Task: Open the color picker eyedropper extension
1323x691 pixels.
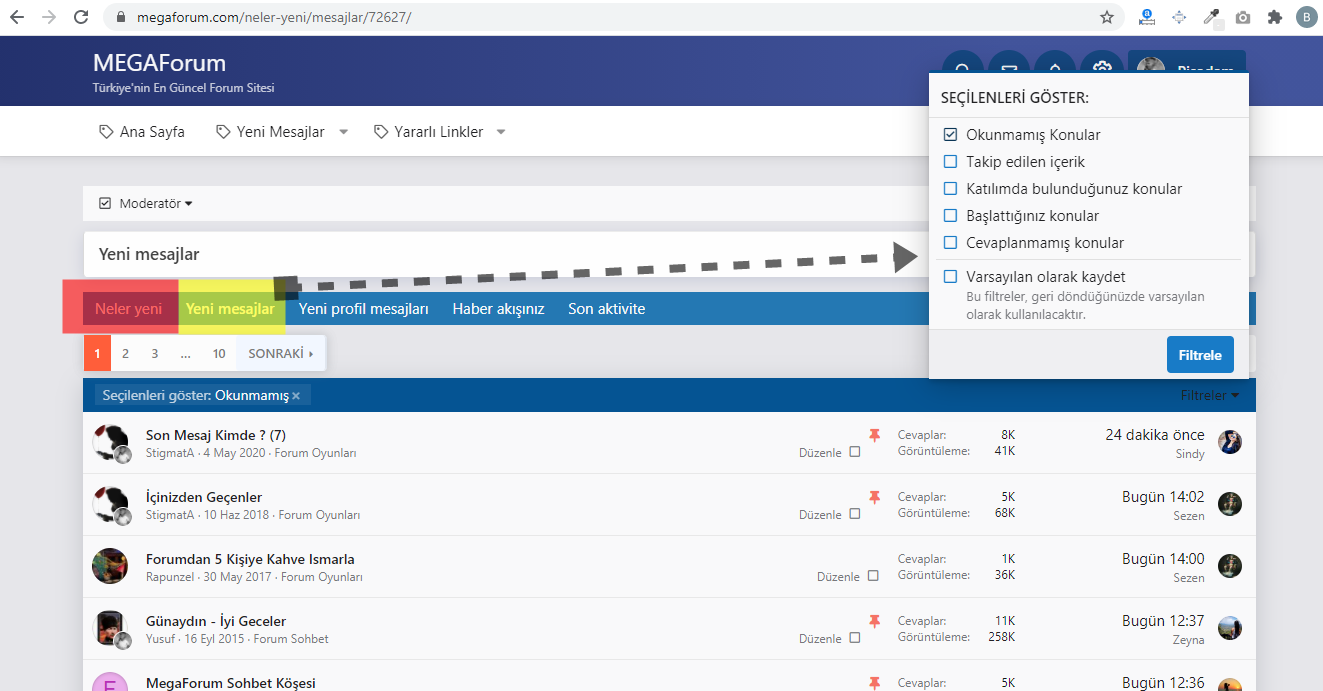Action: [x=1211, y=17]
